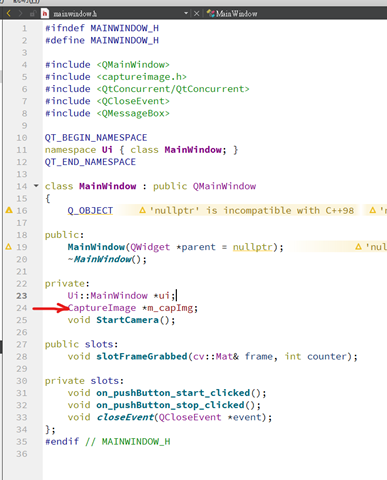This screenshot has height=480, width=387.
Task: Click the counter parameter on line 28
Action: 327,356
